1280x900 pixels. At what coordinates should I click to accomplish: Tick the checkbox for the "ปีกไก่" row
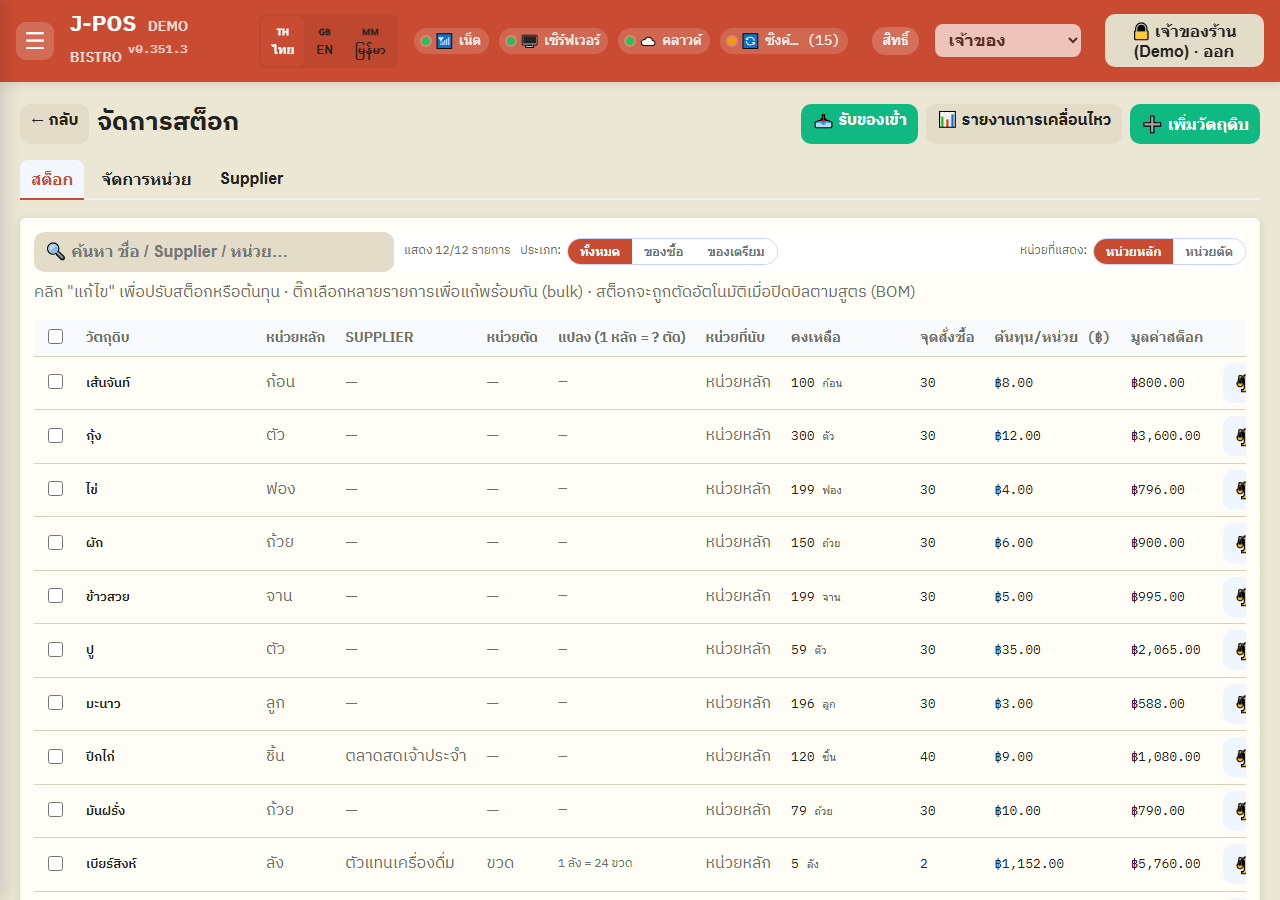coord(55,756)
